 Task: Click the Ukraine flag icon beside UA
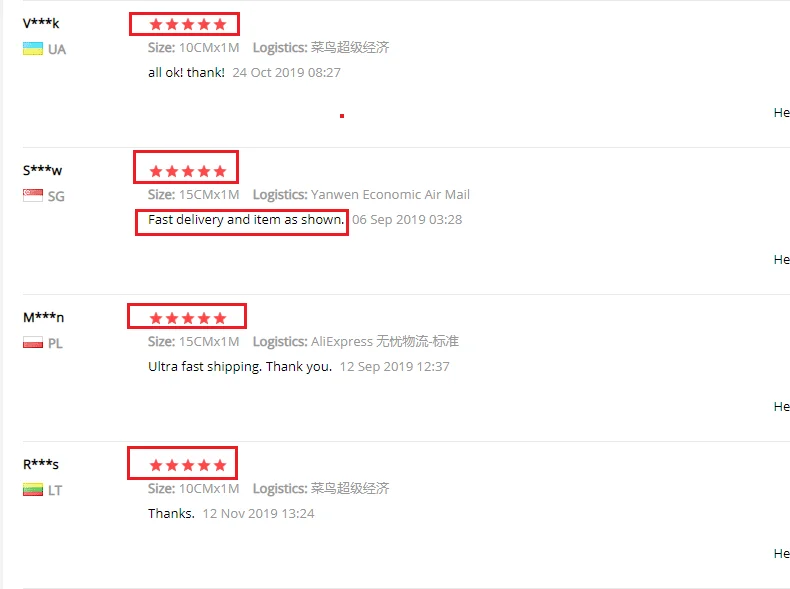pos(33,49)
